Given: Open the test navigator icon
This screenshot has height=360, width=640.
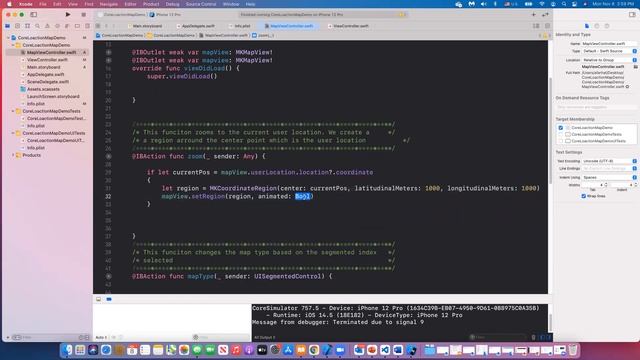Looking at the screenshot, I should pos(57,26).
